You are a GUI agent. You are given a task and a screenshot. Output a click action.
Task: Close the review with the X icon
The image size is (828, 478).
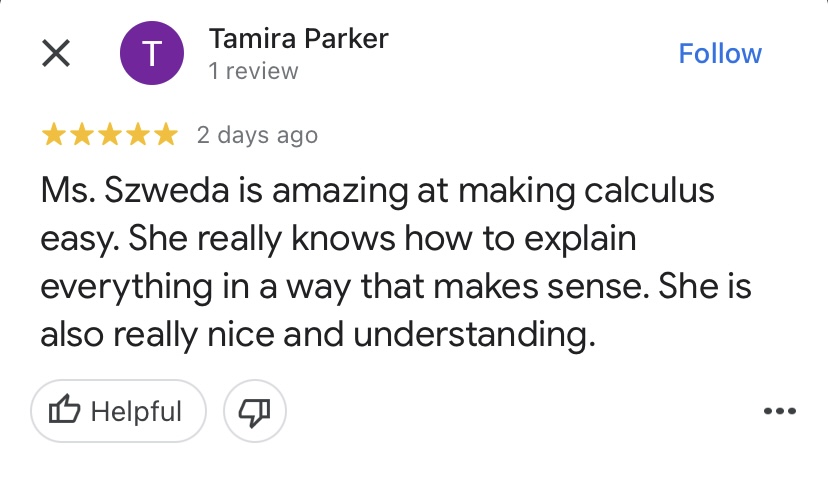[x=56, y=54]
